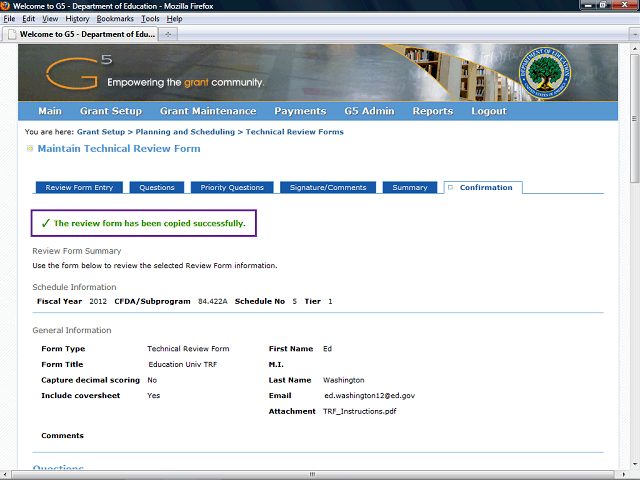Image resolution: width=640 pixels, height=480 pixels.
Task: Open the Bookmarks menu
Action: 115,19
